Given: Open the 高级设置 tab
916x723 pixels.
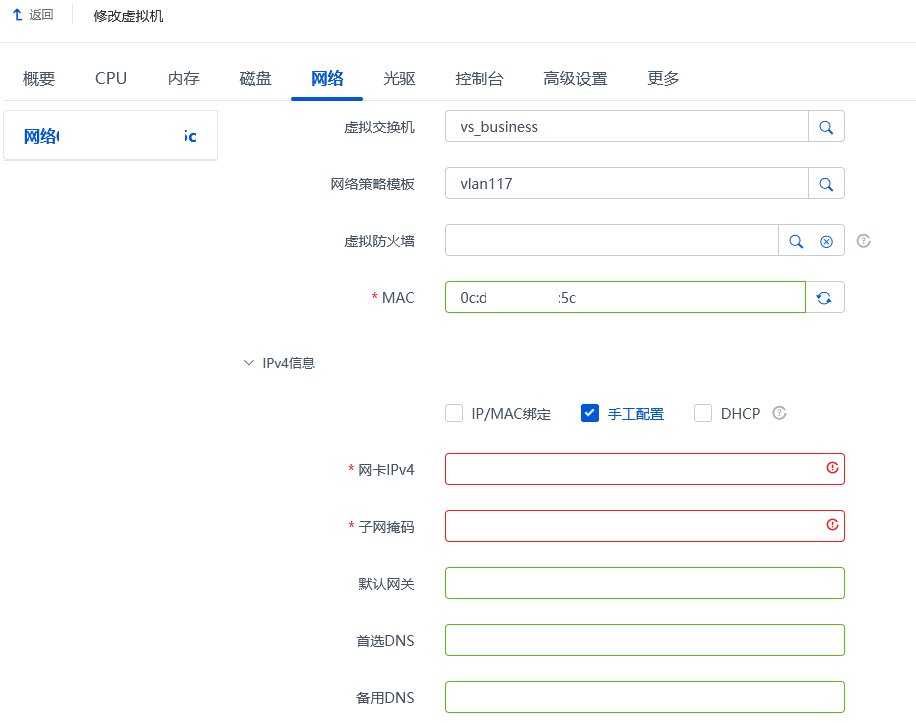Looking at the screenshot, I should point(575,79).
